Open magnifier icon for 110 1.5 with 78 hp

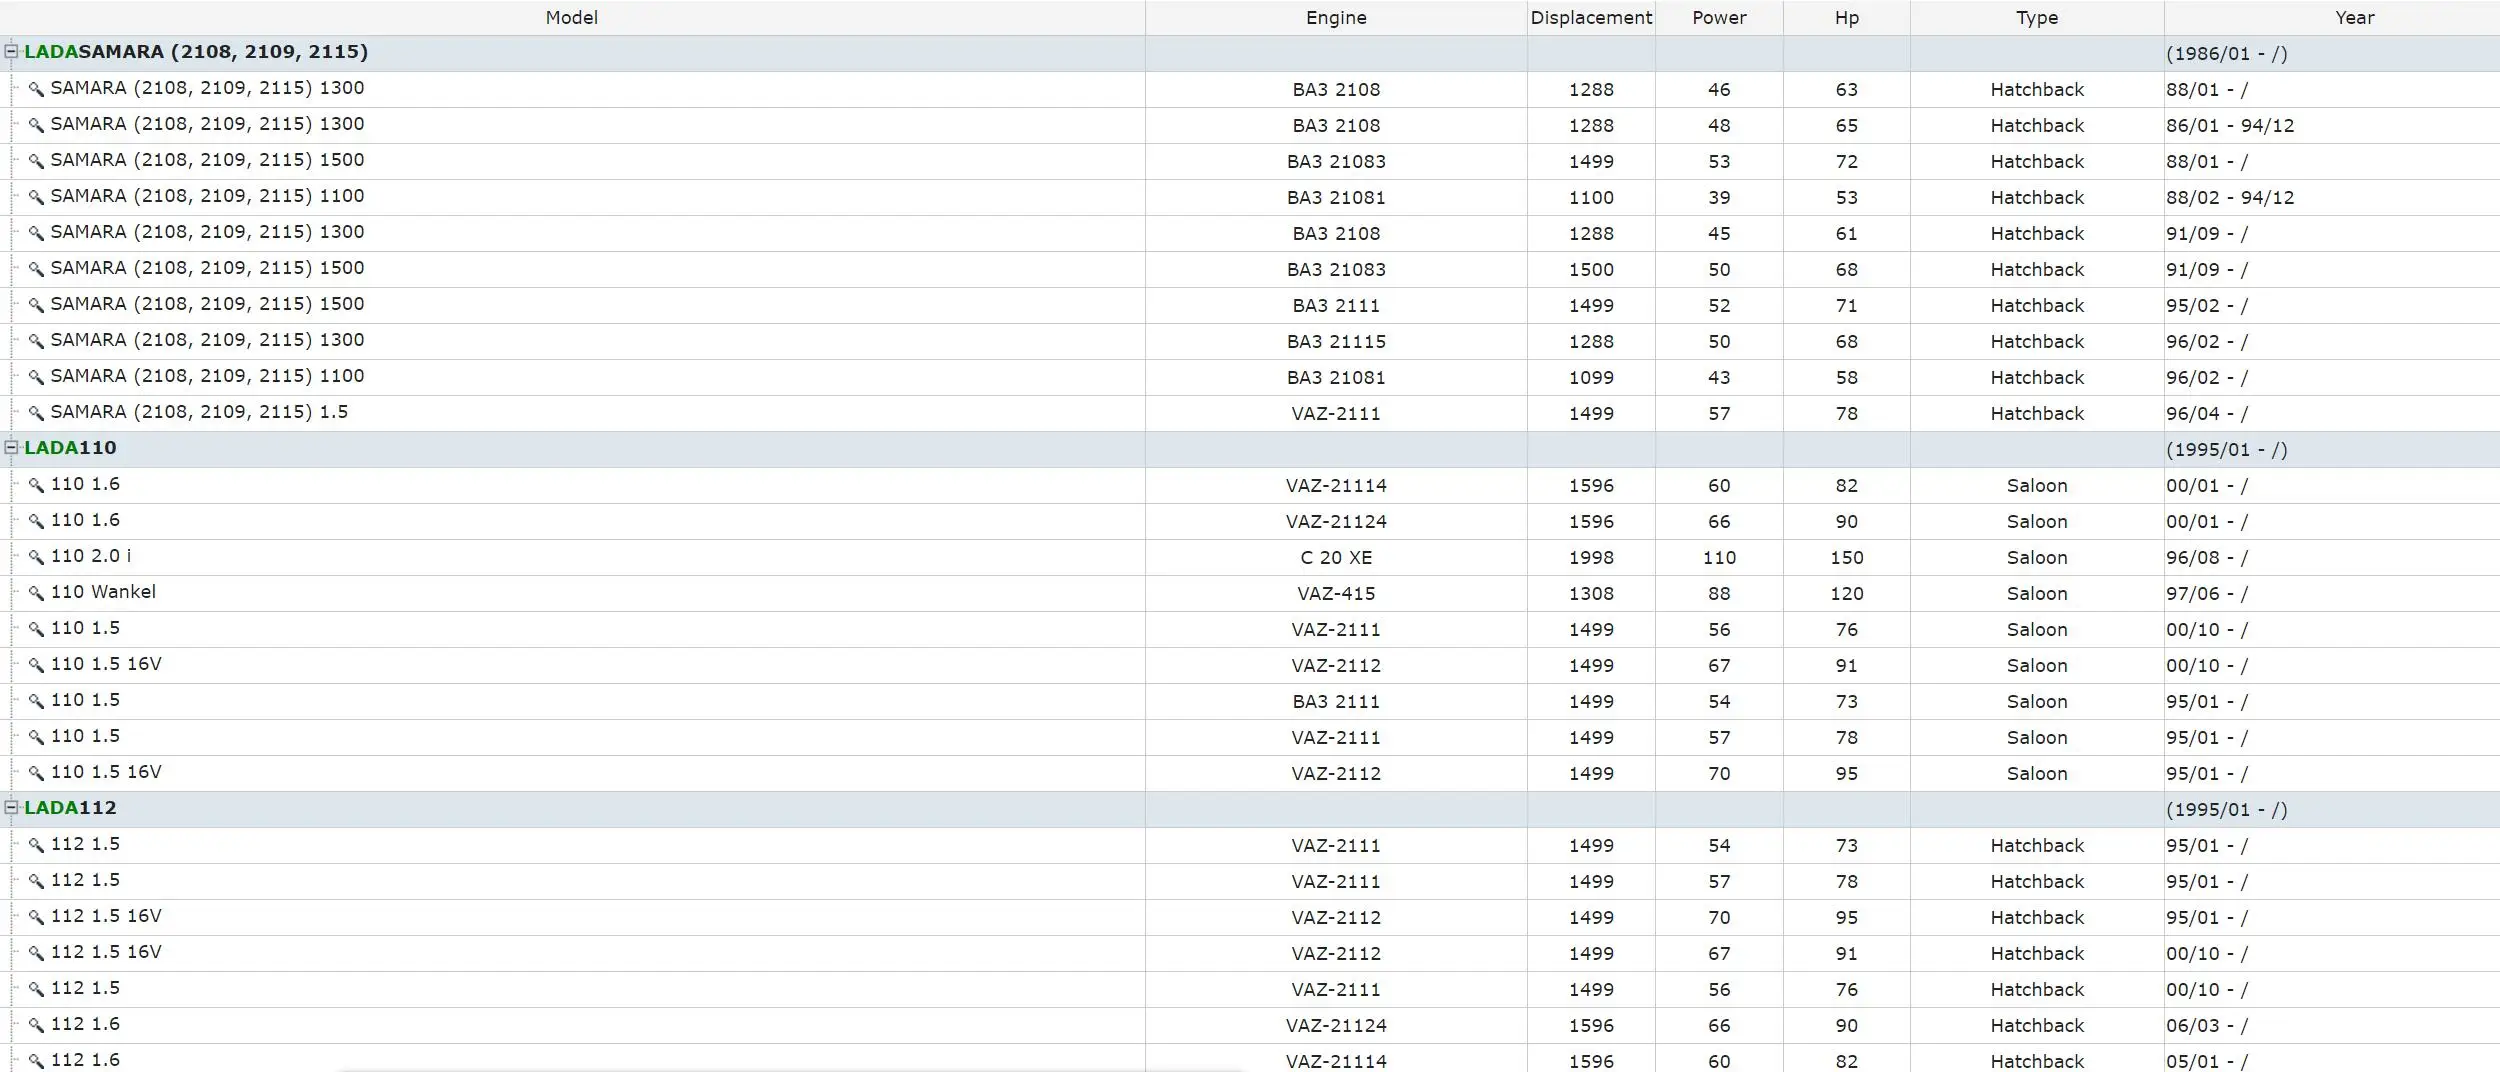click(36, 737)
